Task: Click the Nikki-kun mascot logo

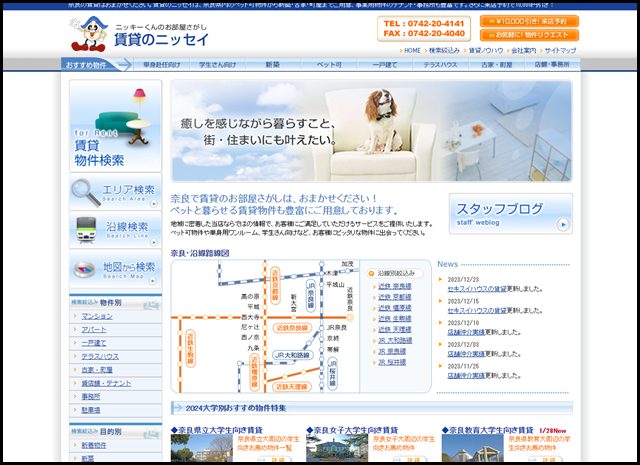Action: pos(89,34)
